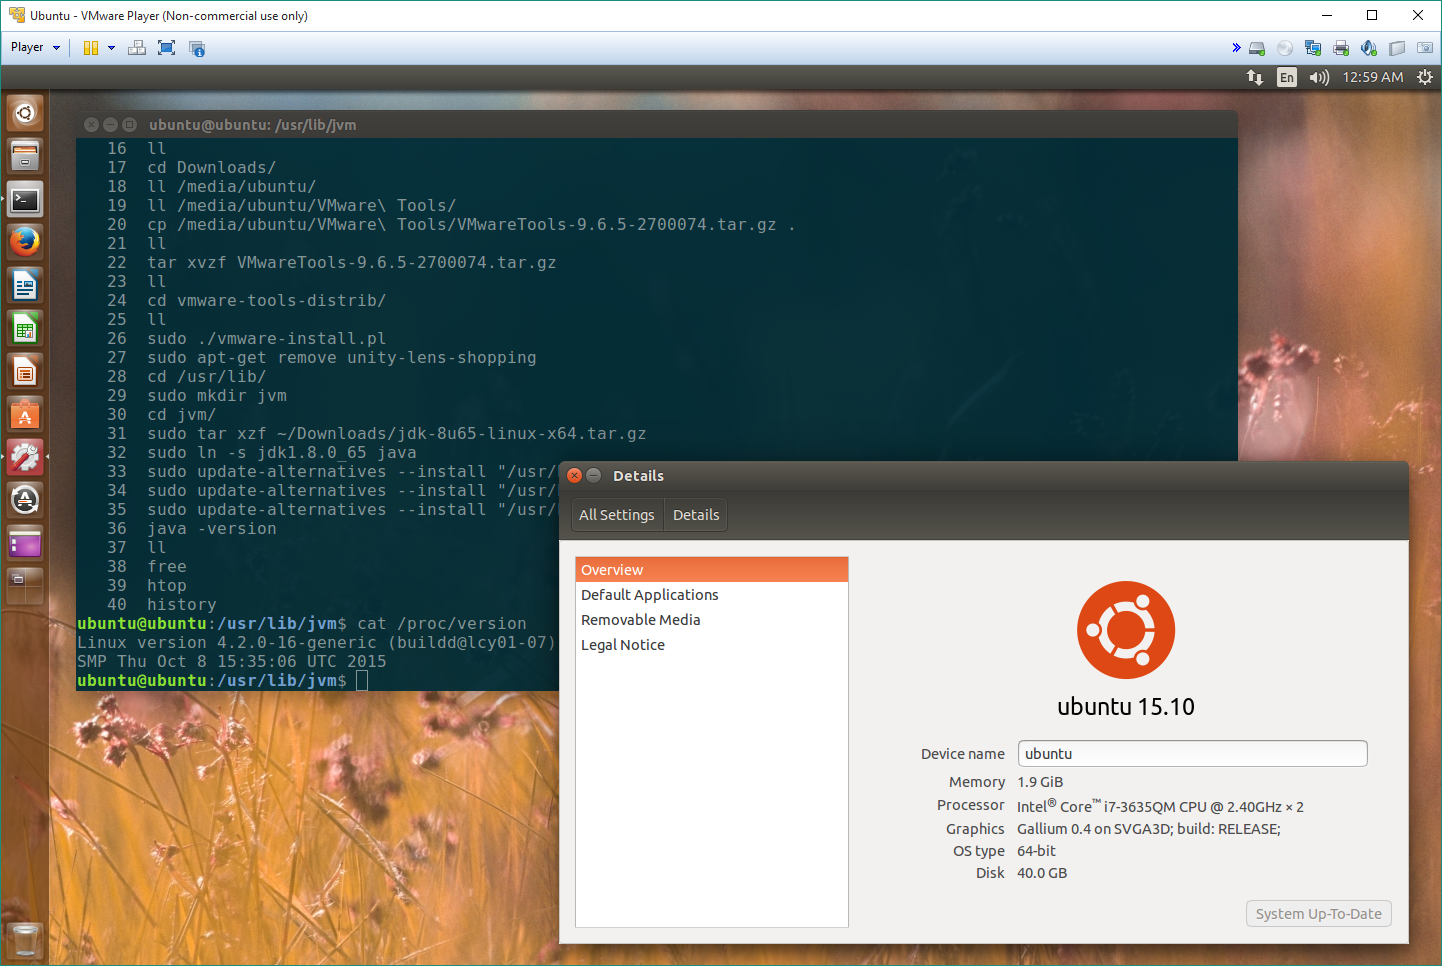The width and height of the screenshot is (1442, 966).
Task: Pause the virtual machine in VMware
Action: [91, 48]
